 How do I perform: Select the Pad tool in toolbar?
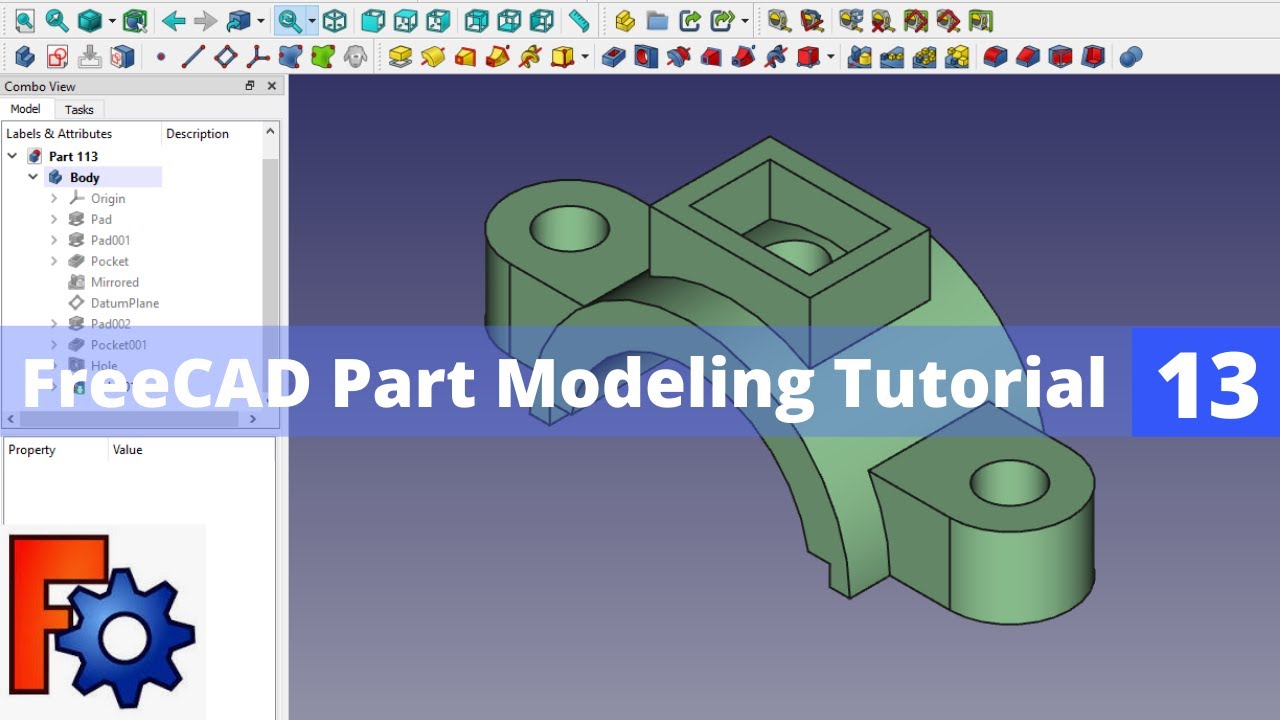pyautogui.click(x=400, y=57)
